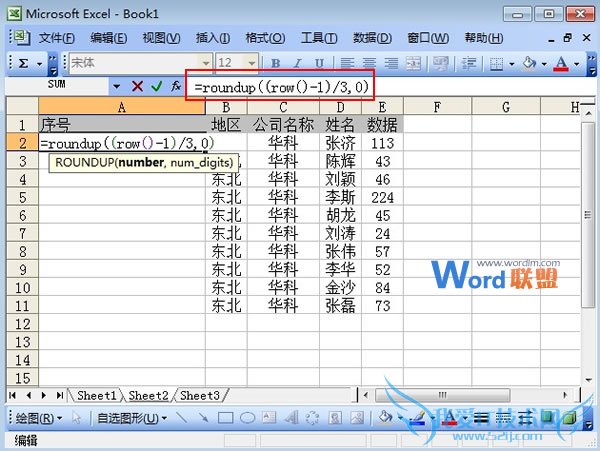The image size is (600, 451).
Task: Click Merge and Center icon
Action: point(413,63)
